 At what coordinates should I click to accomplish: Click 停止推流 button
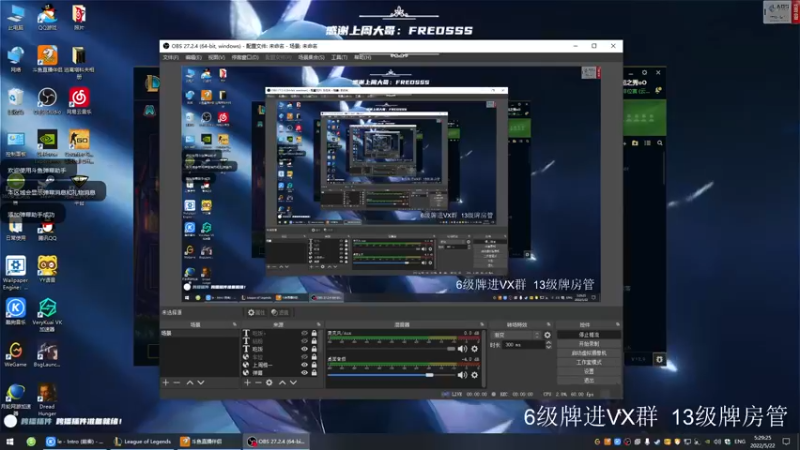[x=589, y=335]
